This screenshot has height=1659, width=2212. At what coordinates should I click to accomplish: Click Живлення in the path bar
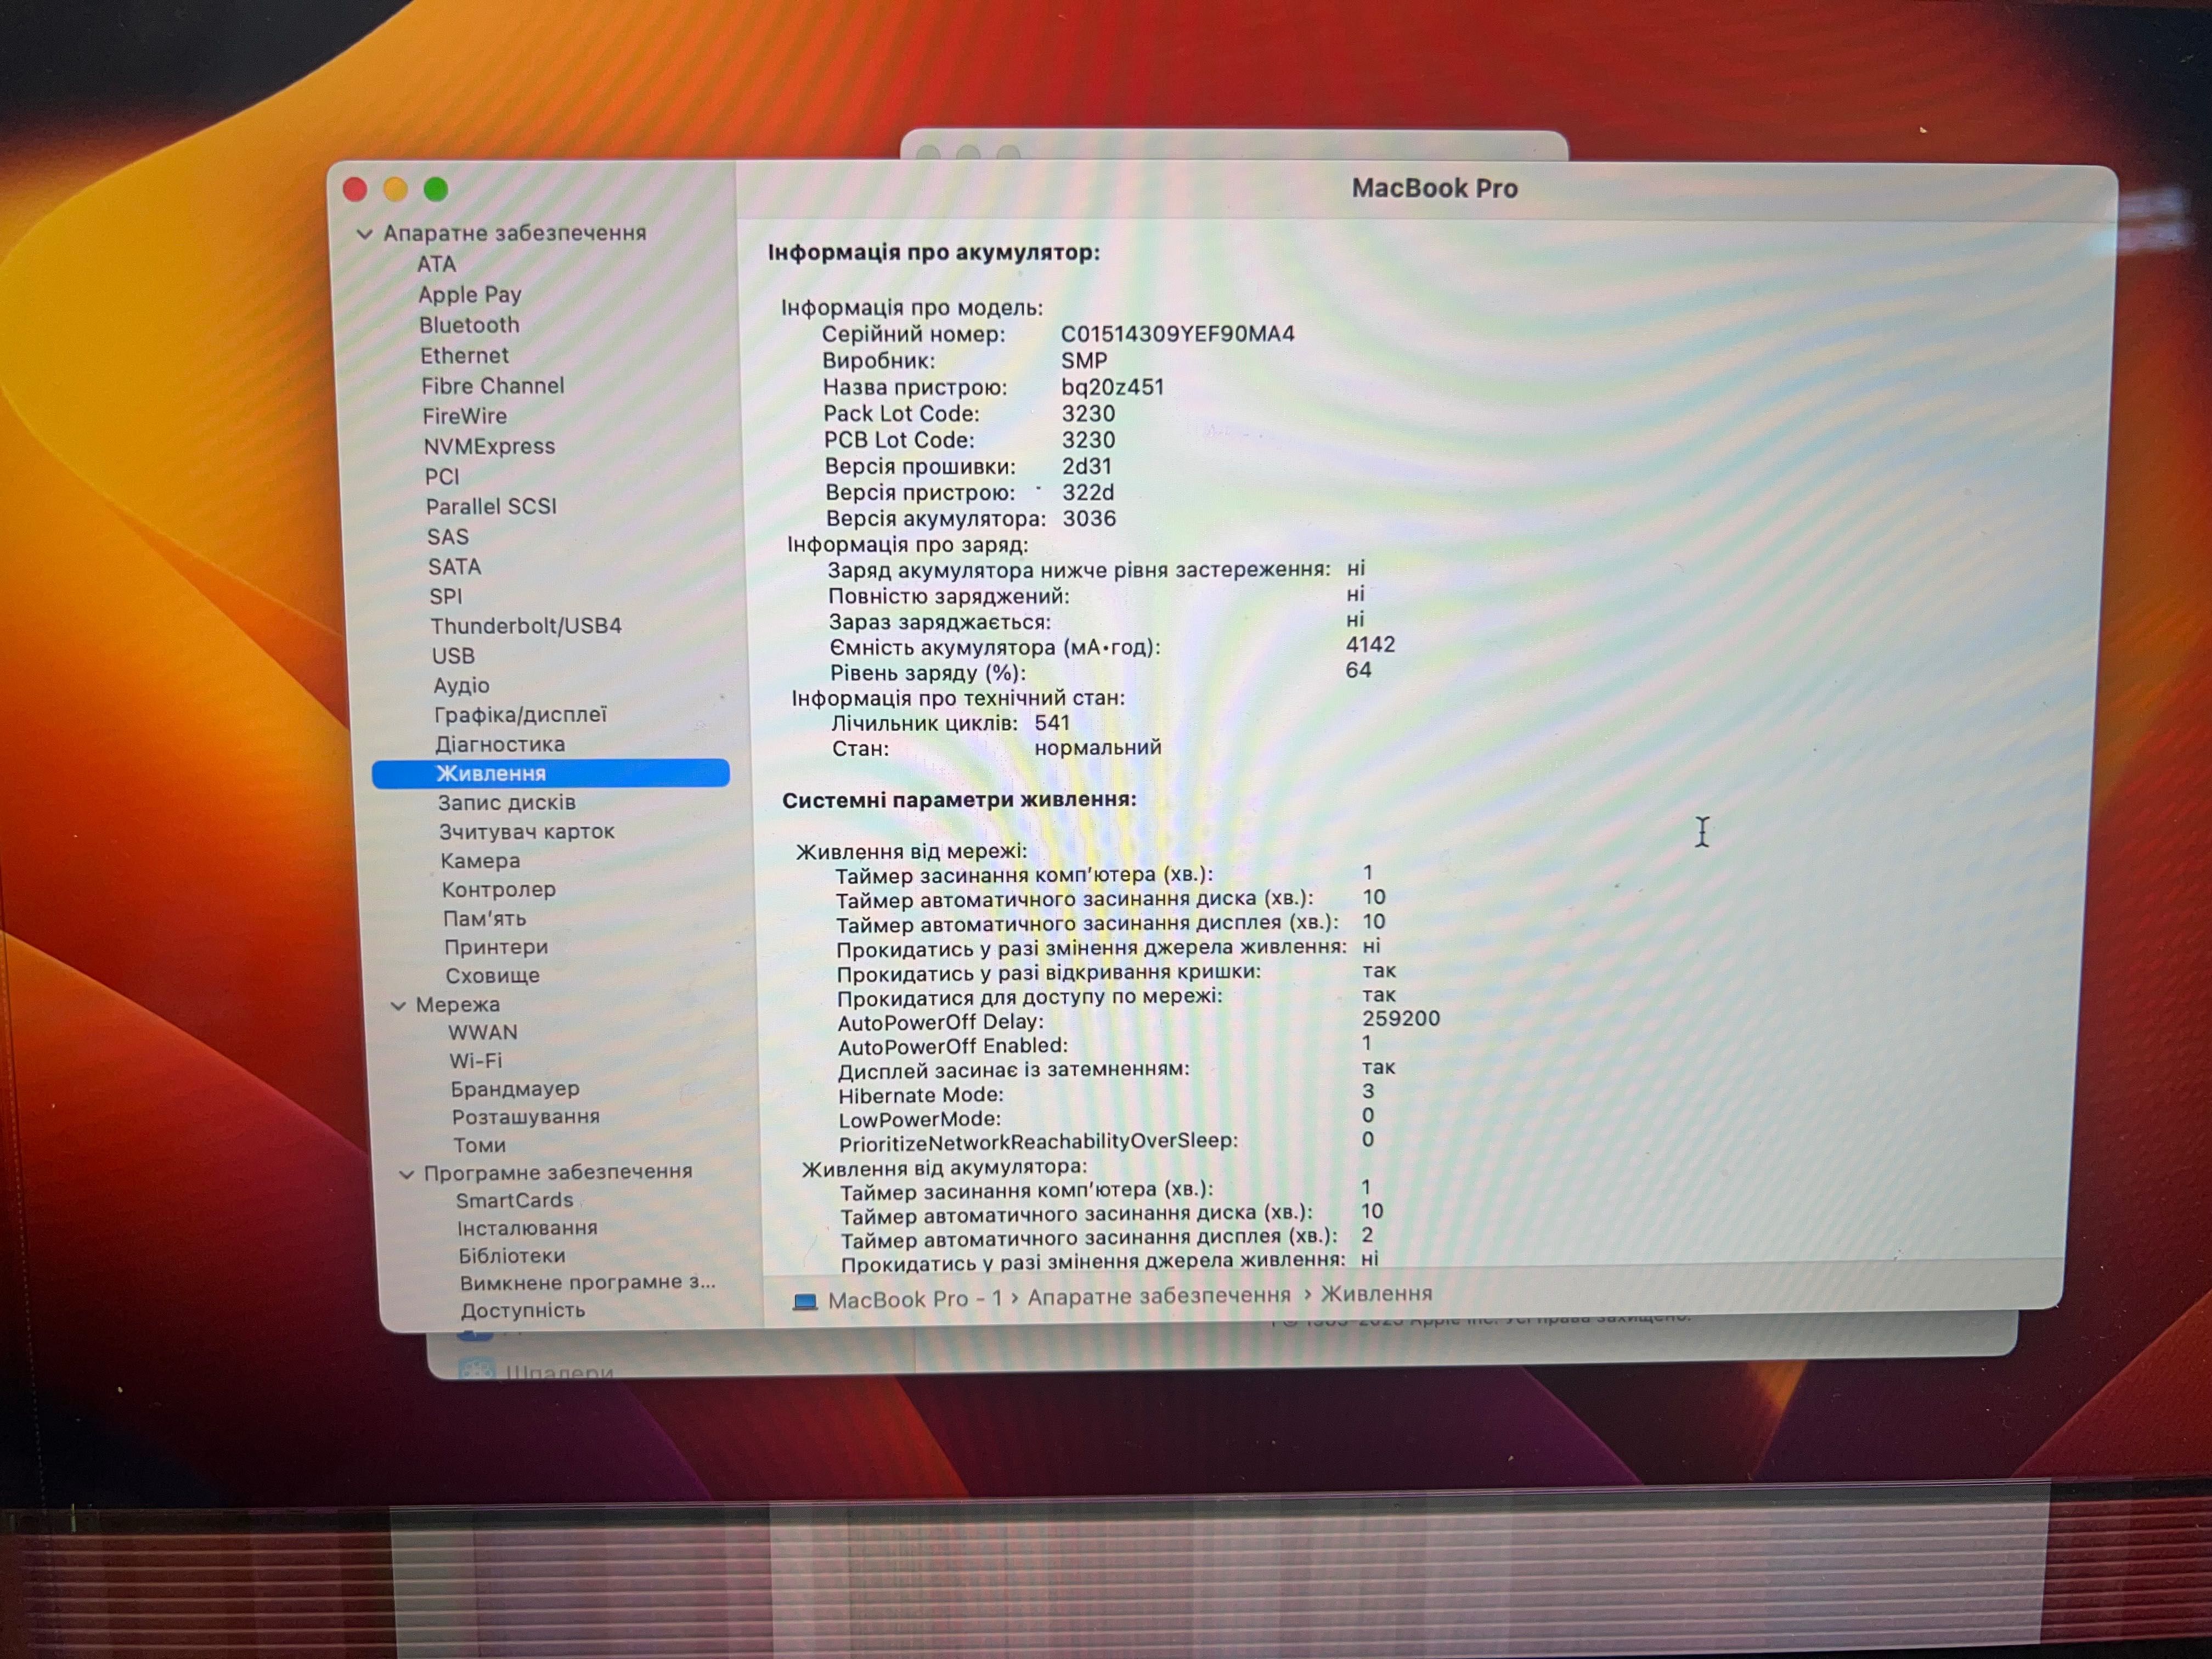coord(1377,1295)
